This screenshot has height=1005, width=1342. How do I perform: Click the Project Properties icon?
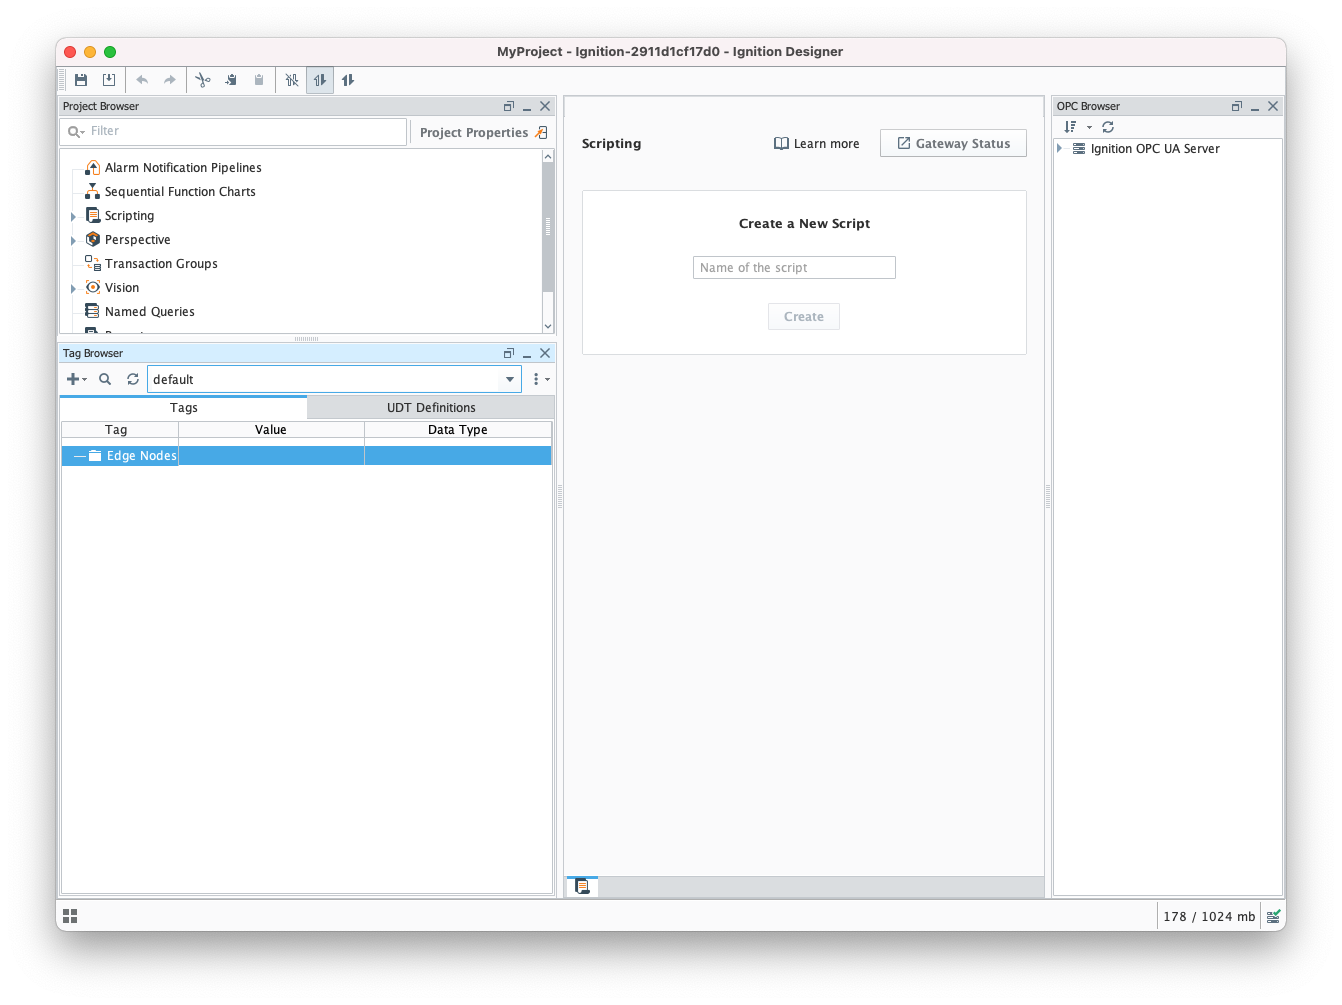pos(541,132)
